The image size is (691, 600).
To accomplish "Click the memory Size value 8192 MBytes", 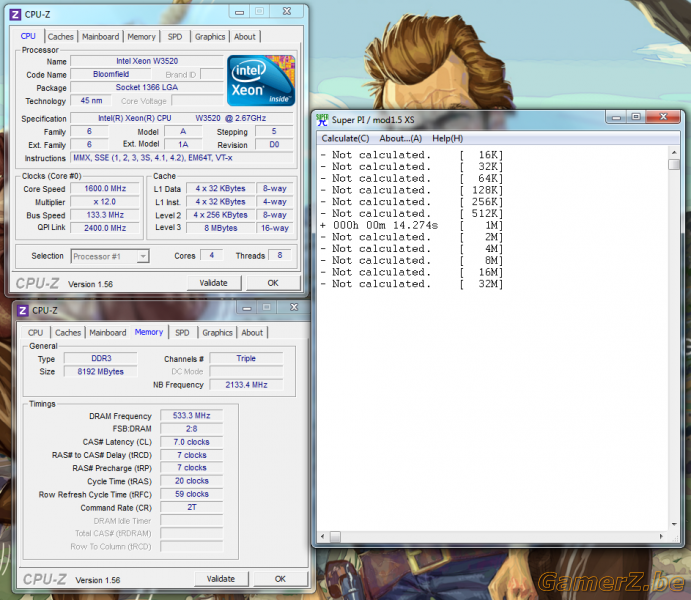I will pos(101,371).
